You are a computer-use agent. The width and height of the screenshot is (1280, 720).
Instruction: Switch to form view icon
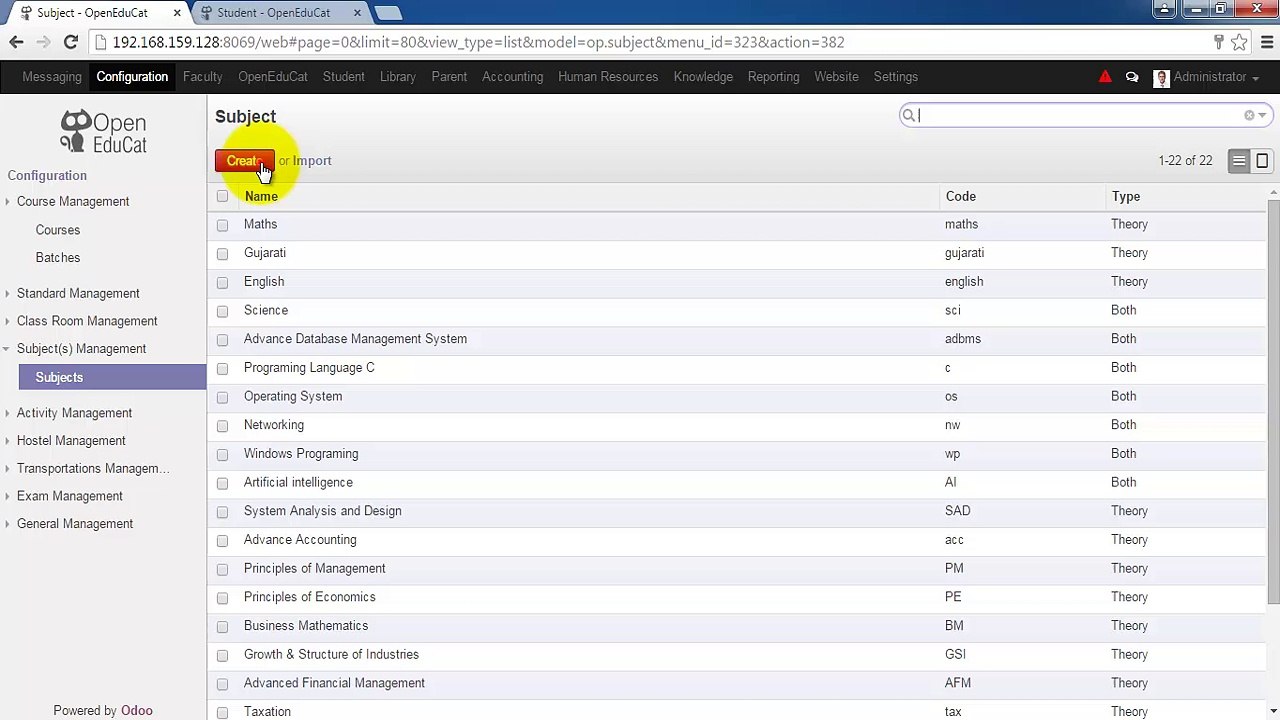(x=1262, y=161)
